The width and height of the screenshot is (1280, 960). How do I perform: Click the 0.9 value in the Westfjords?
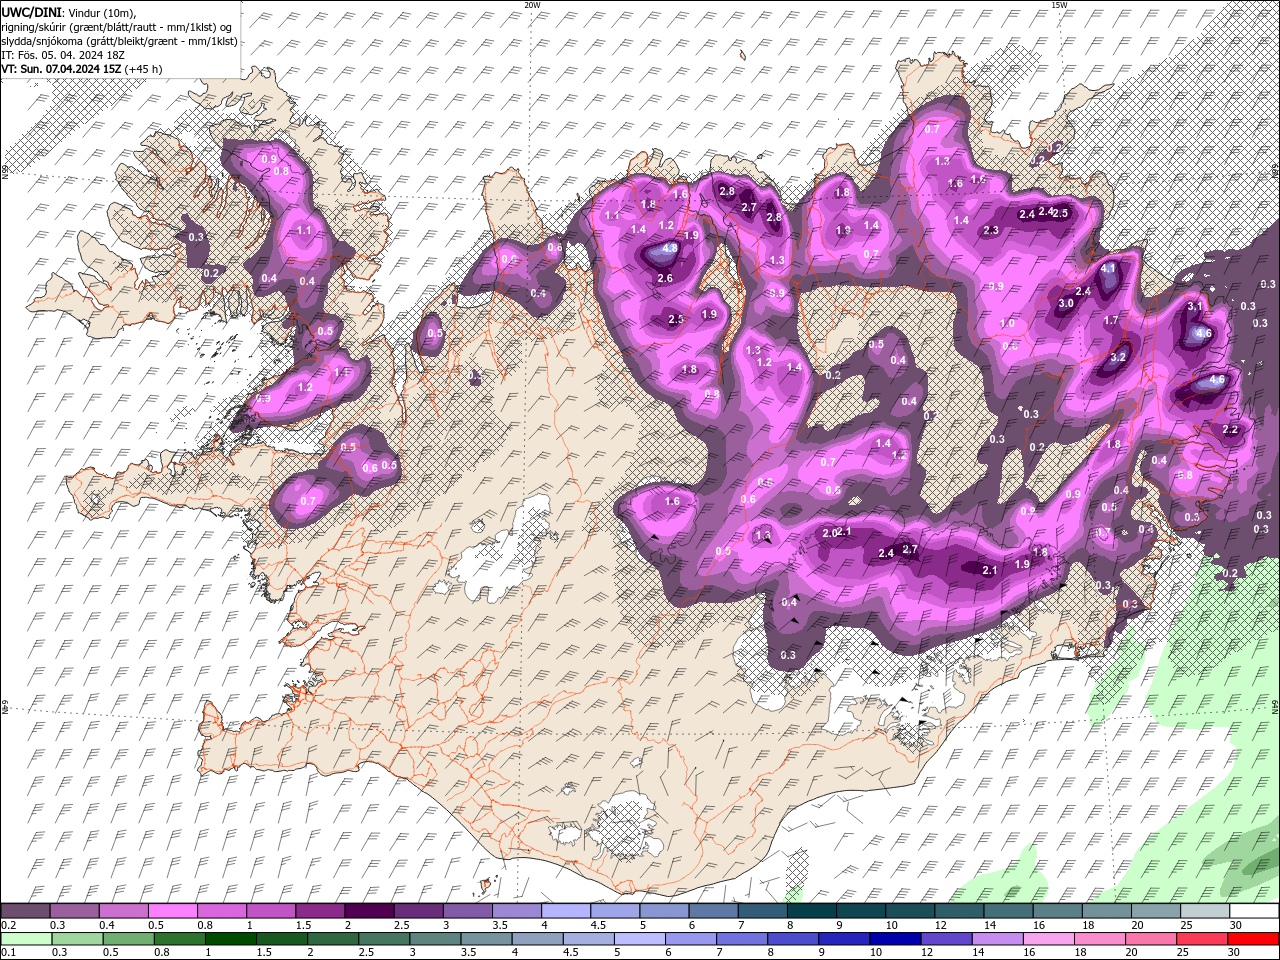click(269, 159)
